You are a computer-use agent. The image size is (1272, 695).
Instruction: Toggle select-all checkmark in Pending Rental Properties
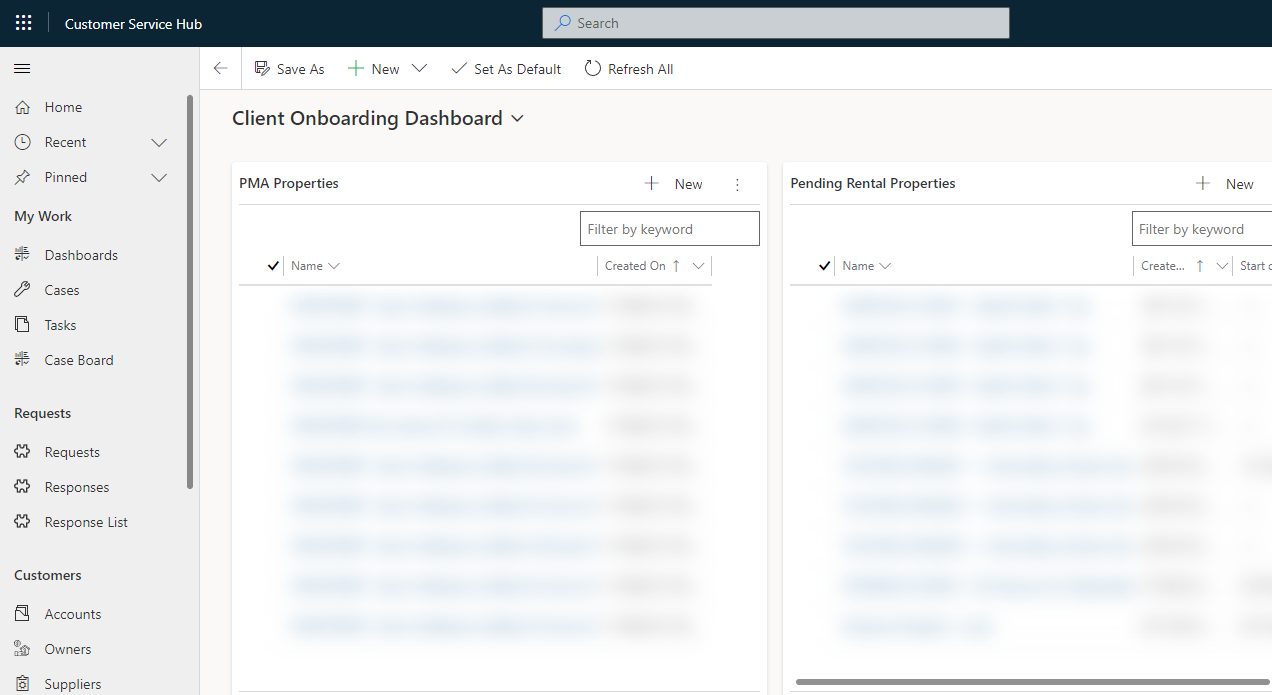[x=825, y=266]
